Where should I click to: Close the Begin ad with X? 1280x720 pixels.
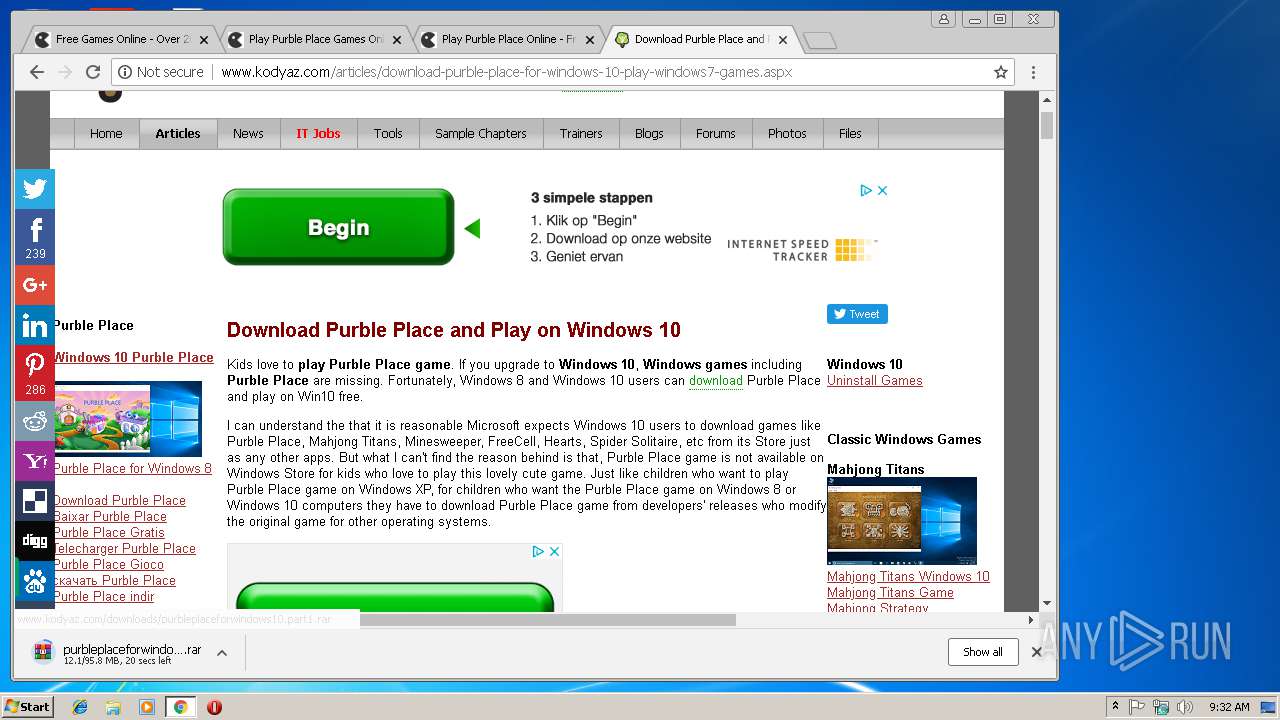pos(883,190)
